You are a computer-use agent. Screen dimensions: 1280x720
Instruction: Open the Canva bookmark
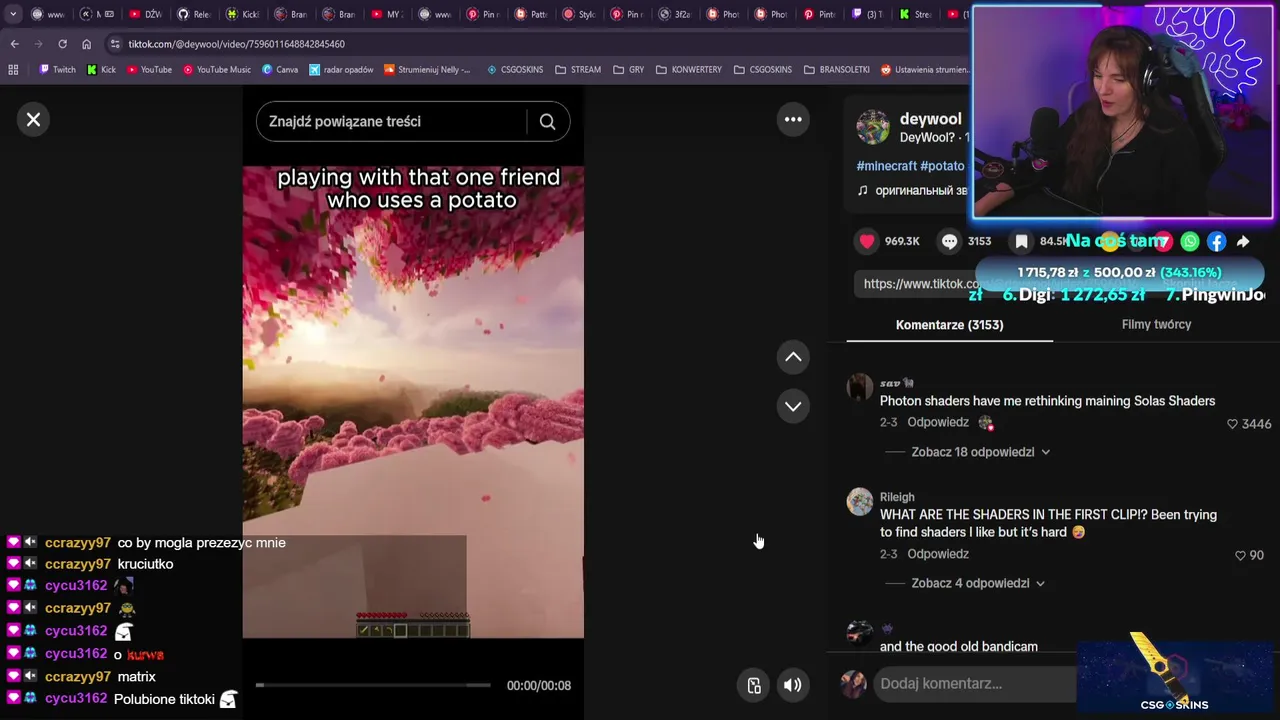[280, 70]
